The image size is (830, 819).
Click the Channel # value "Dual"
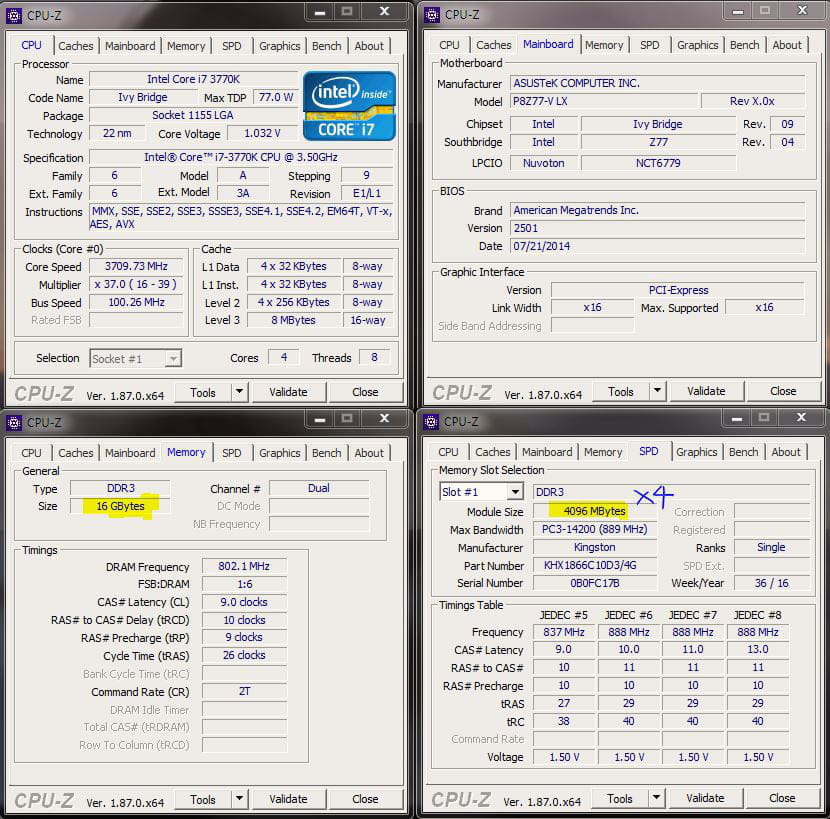(x=319, y=488)
